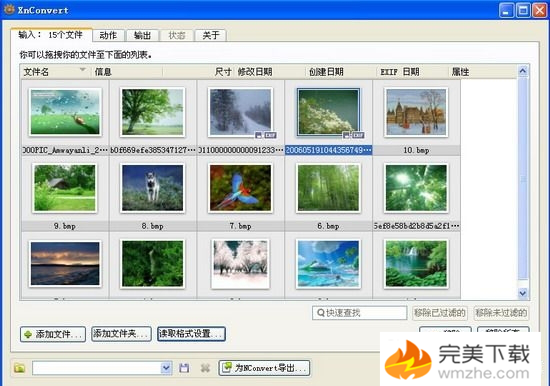Click the file name 10.bmp label
Image resolution: width=550 pixels, height=386 pixels.
click(x=416, y=150)
